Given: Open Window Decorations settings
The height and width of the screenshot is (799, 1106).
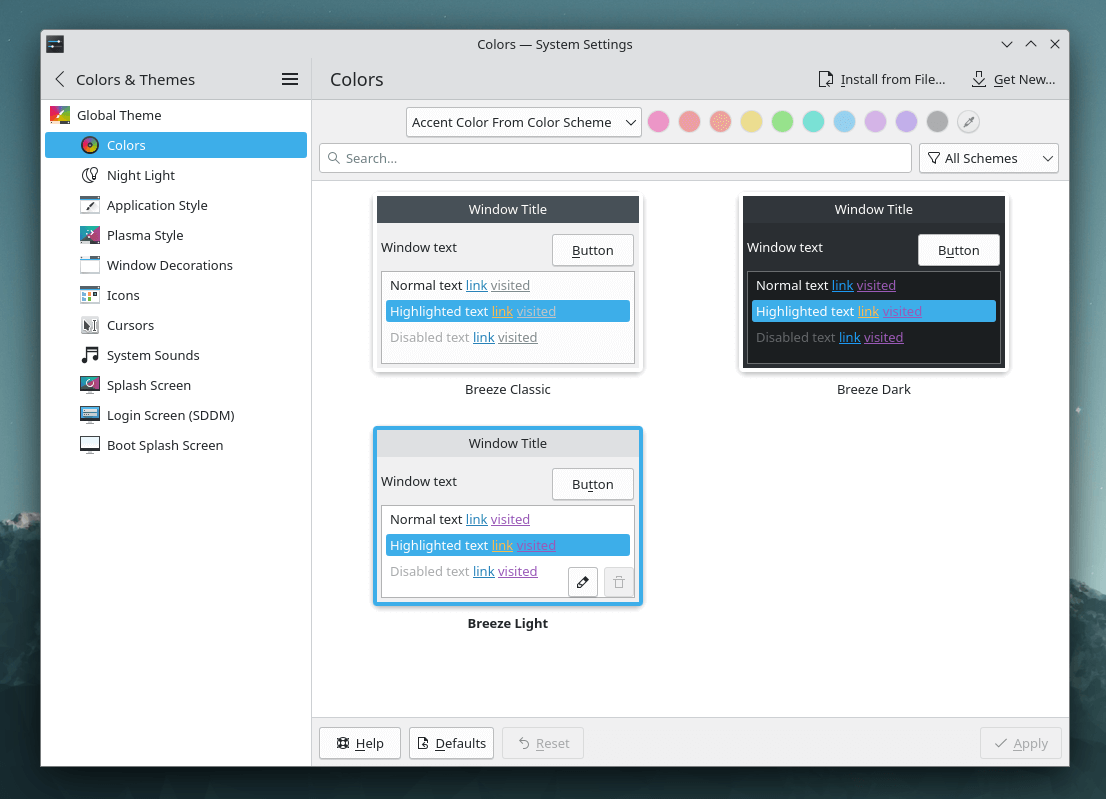Looking at the screenshot, I should click(167, 265).
